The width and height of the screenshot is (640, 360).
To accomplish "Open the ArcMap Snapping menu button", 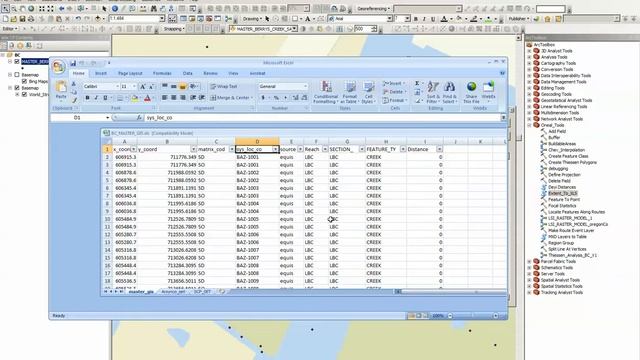I will tap(174, 29).
